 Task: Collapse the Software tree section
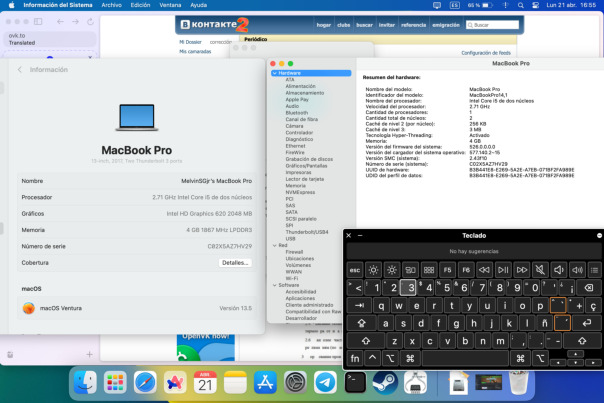(272, 285)
